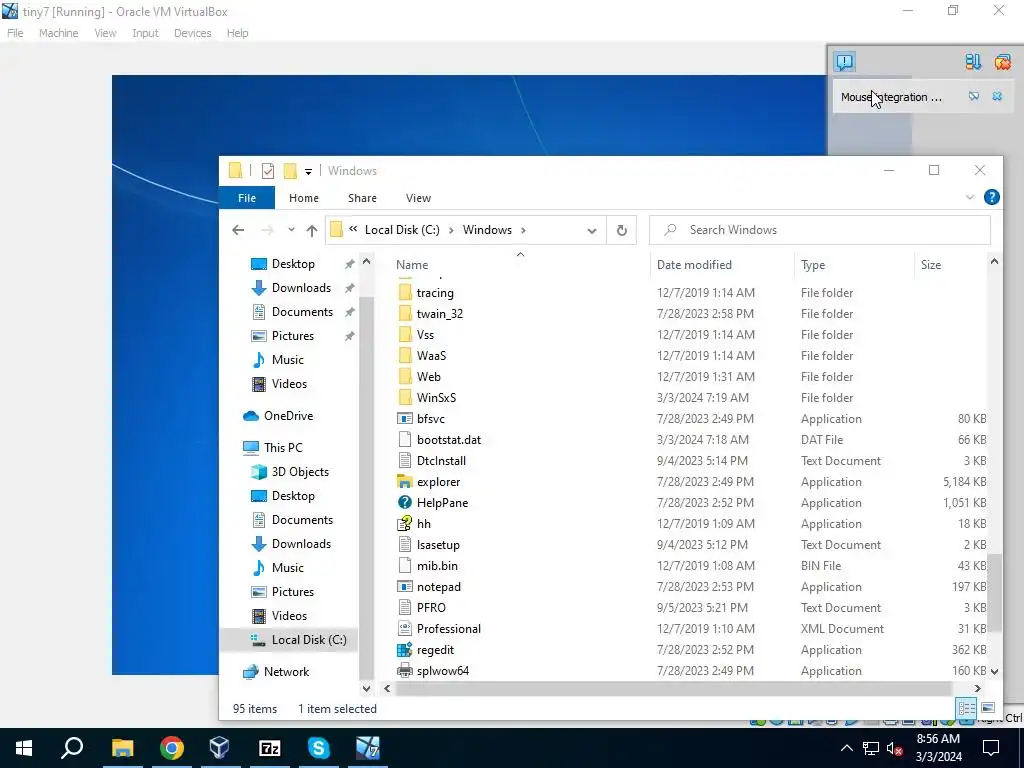Click the file list horizontal scrollbar
1024x768 pixels.
(x=673, y=688)
